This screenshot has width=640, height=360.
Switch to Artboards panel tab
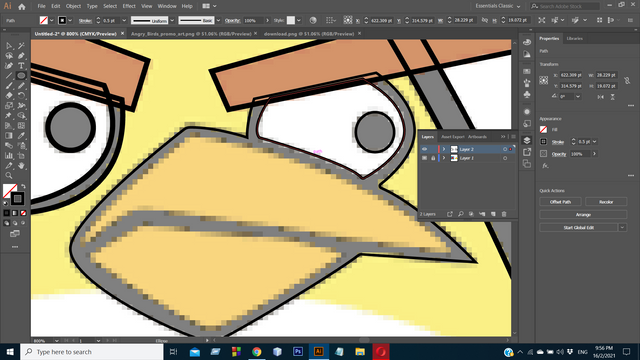[x=477, y=137]
